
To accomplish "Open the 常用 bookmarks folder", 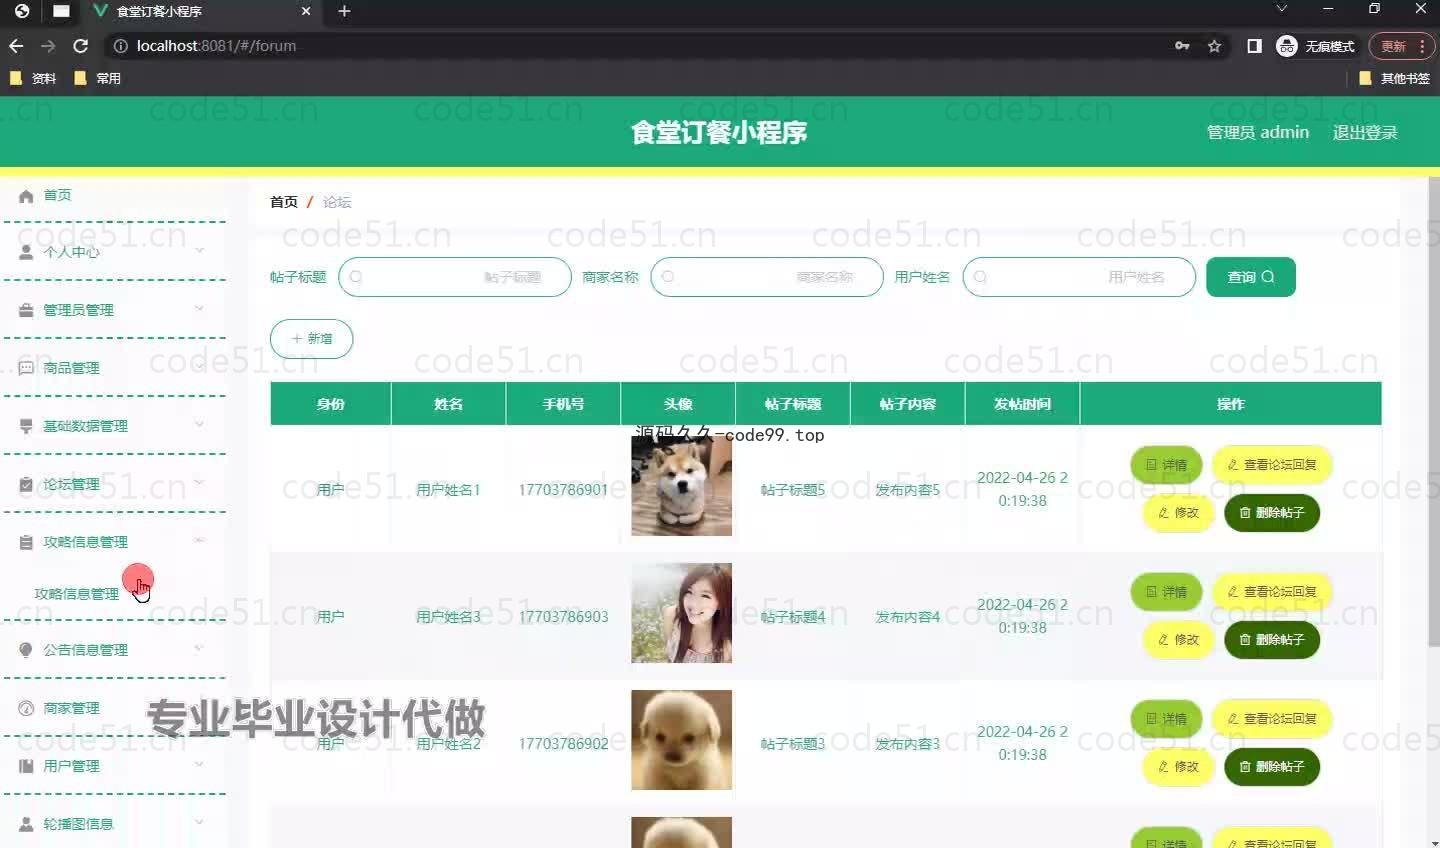I will [98, 78].
